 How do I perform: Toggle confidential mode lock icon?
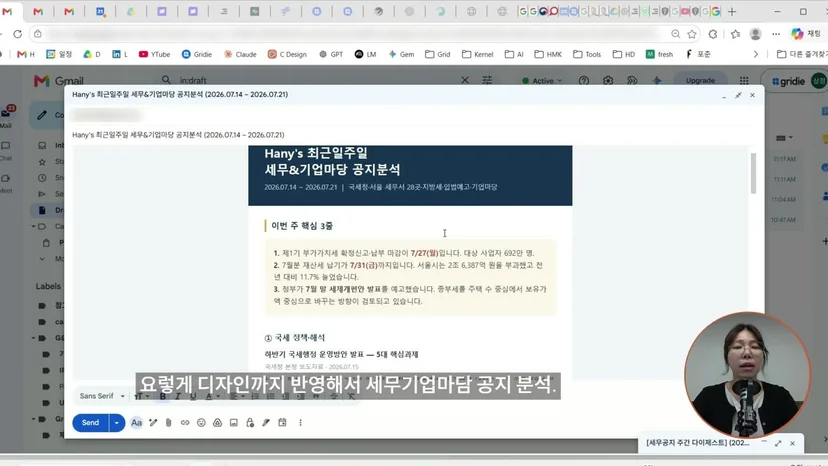click(x=250, y=423)
